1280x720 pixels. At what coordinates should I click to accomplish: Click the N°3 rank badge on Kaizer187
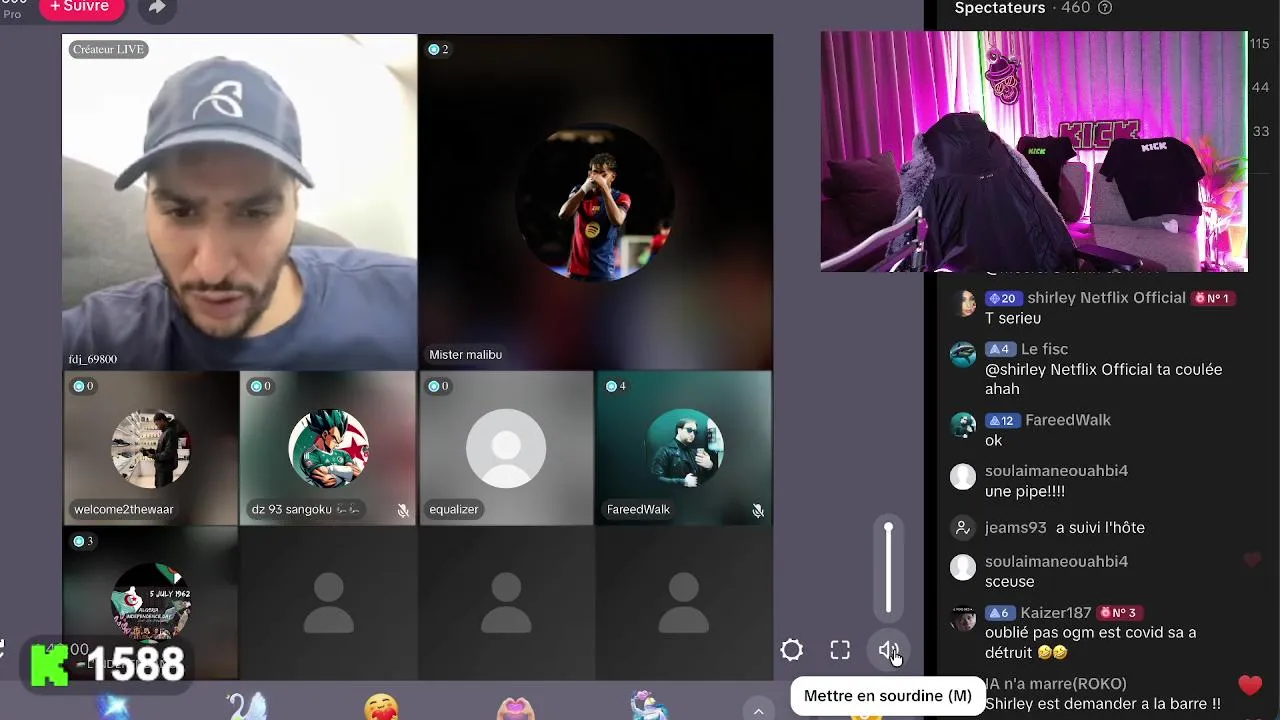(1118, 612)
